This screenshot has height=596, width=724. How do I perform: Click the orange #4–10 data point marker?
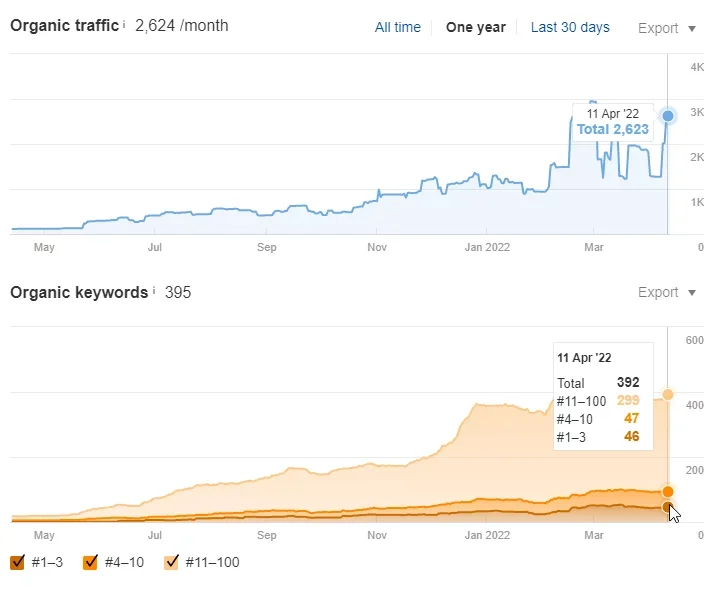tap(668, 491)
